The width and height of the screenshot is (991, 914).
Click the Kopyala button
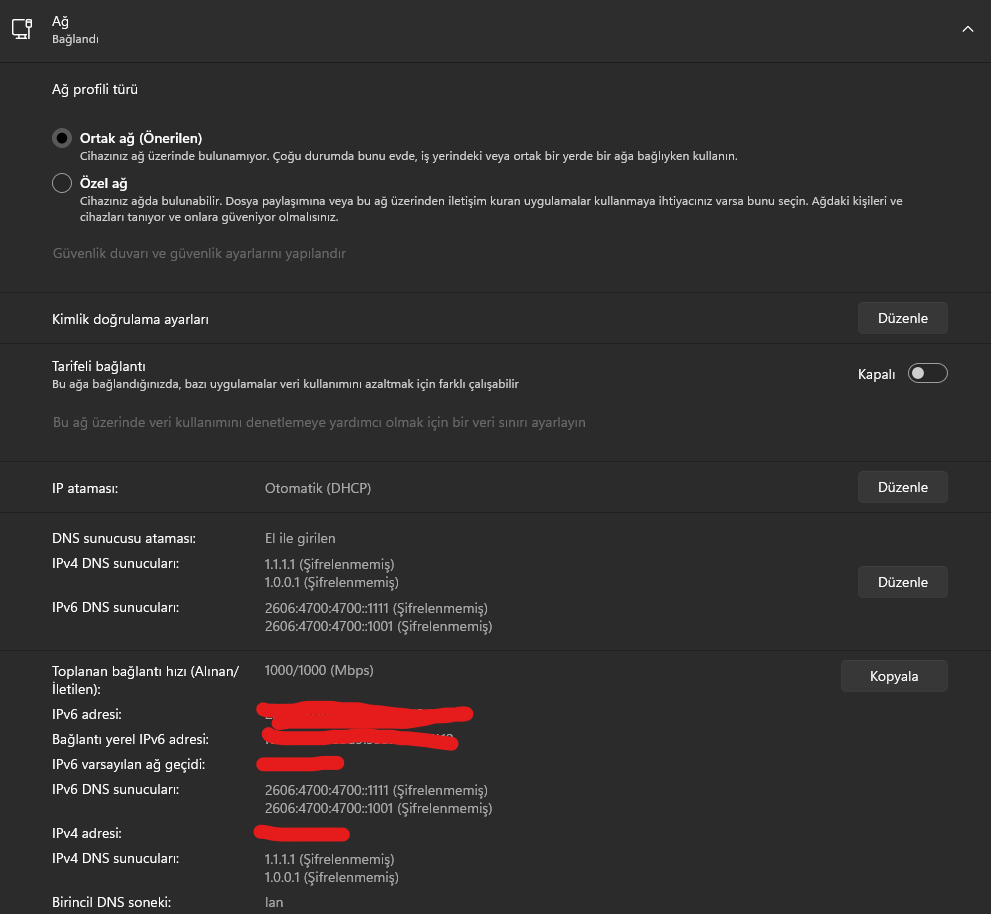point(894,676)
